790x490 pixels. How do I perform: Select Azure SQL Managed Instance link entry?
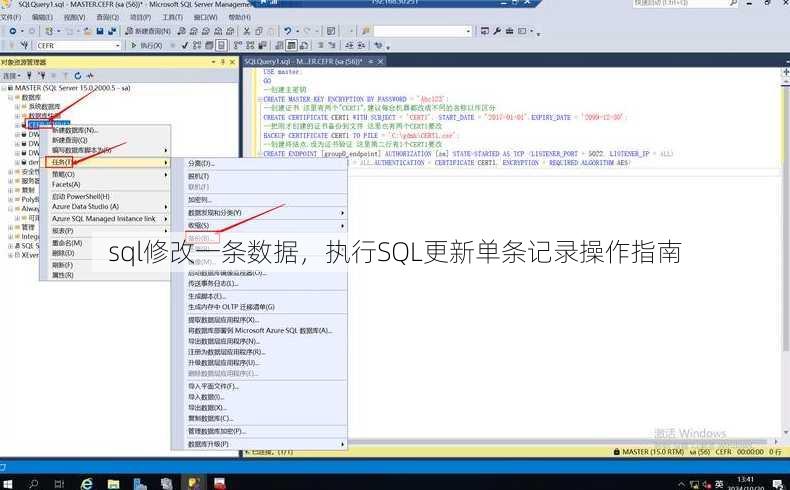[x=106, y=219]
